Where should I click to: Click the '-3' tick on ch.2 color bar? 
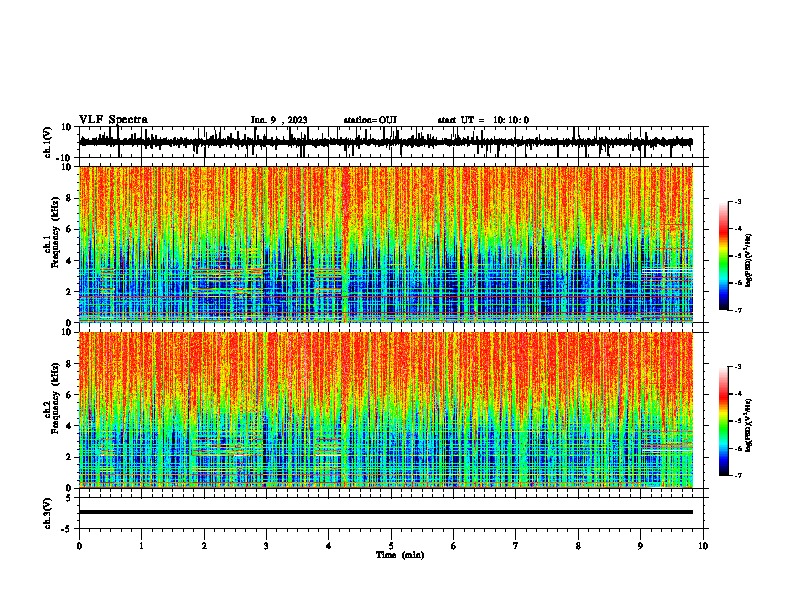(737, 367)
